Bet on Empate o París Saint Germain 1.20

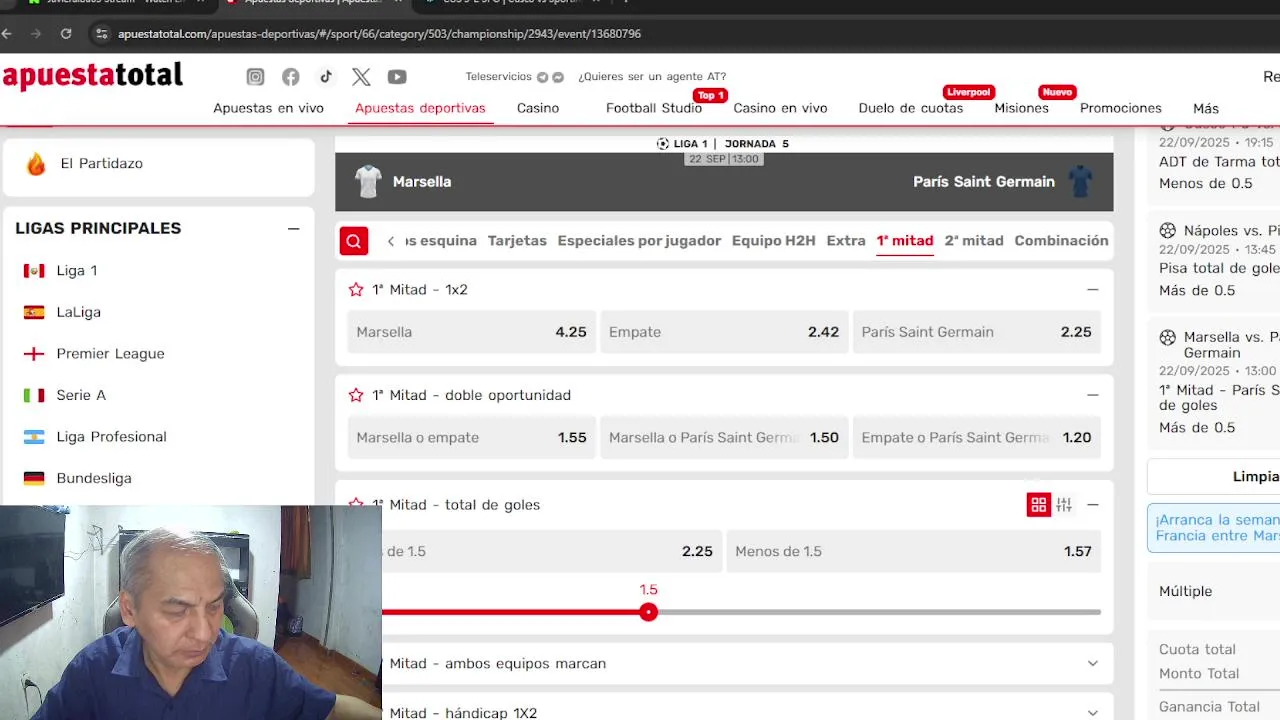click(x=976, y=437)
